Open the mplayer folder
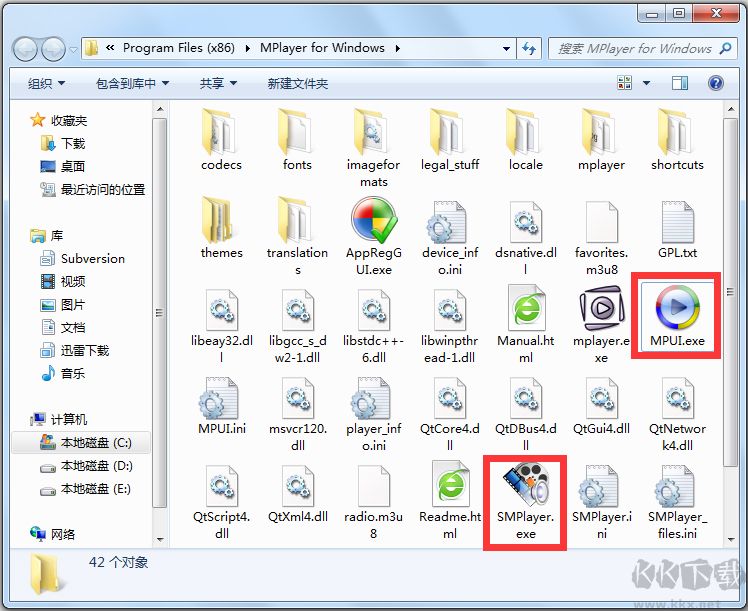Screen dimensions: 748x611 click(x=601, y=139)
